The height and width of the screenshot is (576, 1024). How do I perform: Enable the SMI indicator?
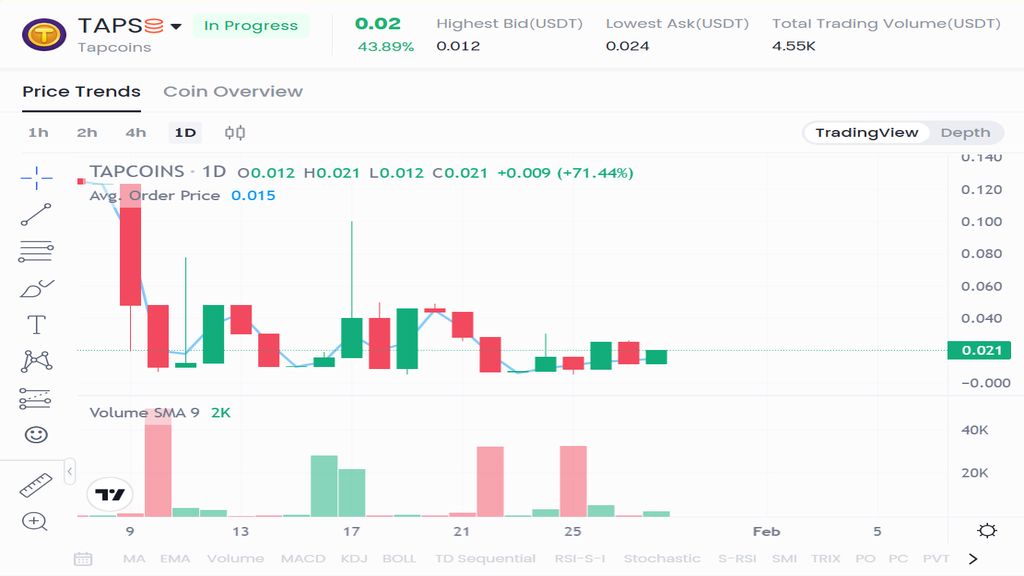pos(784,559)
